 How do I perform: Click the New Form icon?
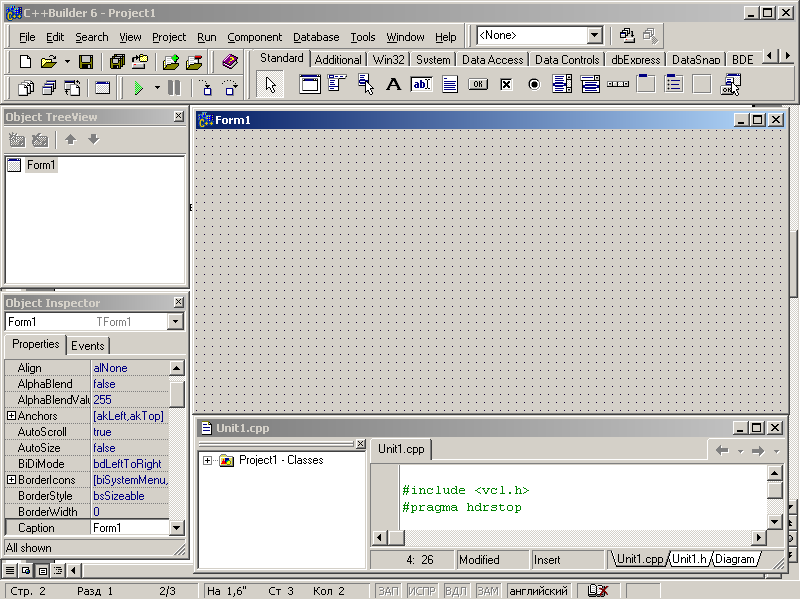103,88
